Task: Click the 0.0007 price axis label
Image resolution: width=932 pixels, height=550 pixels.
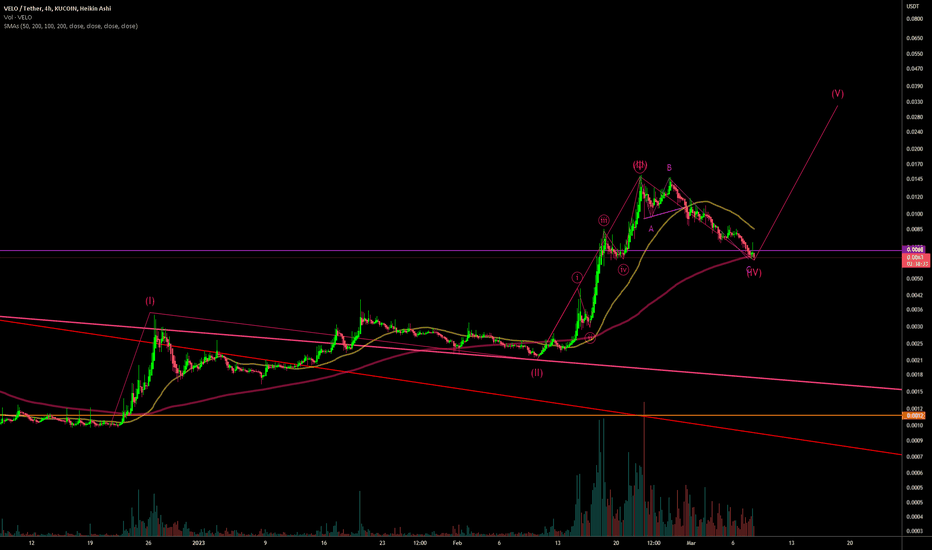Action: point(914,457)
